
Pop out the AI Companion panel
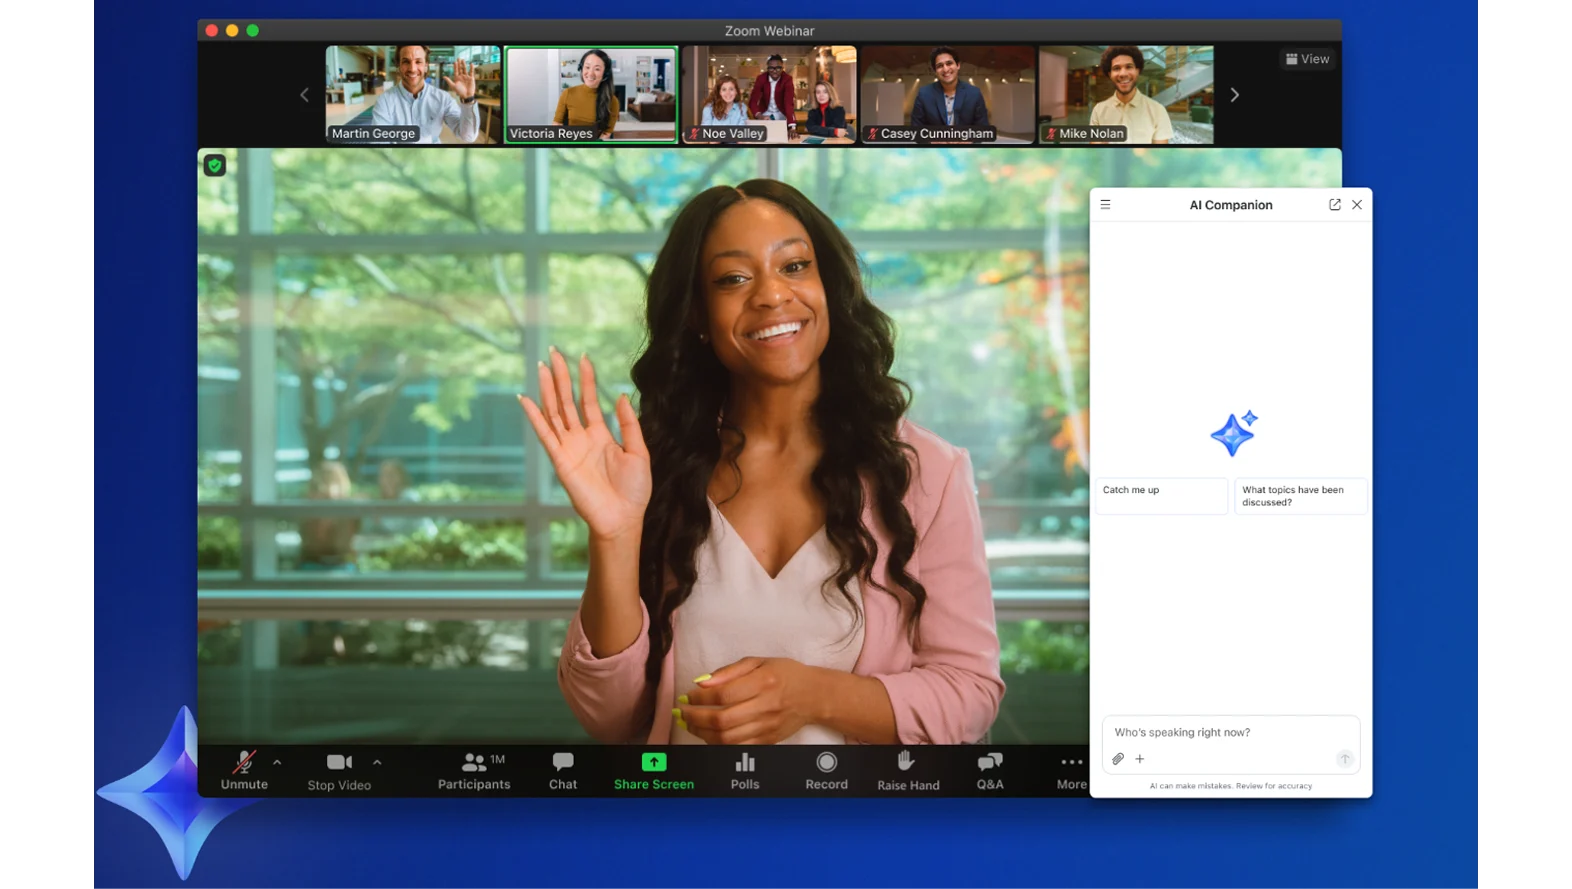1334,205
